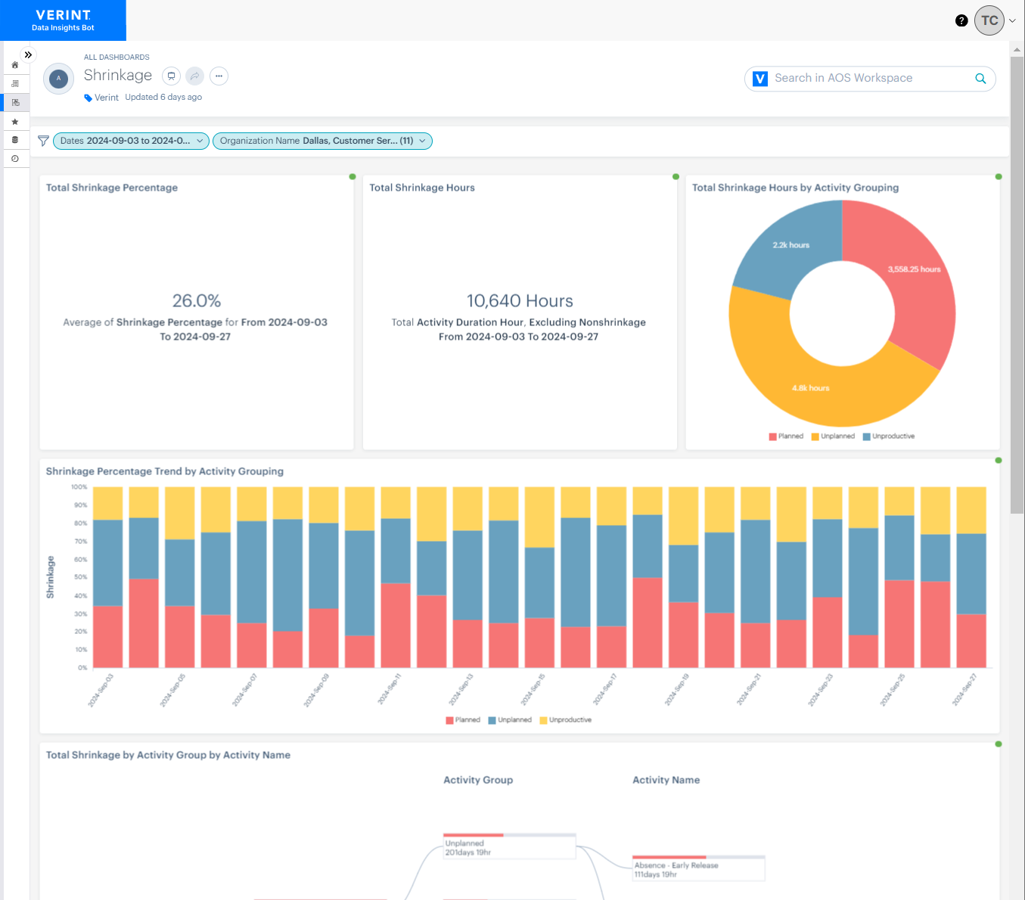Click the presentation mode icon beside Shrinkage
This screenshot has height=900, width=1025.
tap(171, 76)
